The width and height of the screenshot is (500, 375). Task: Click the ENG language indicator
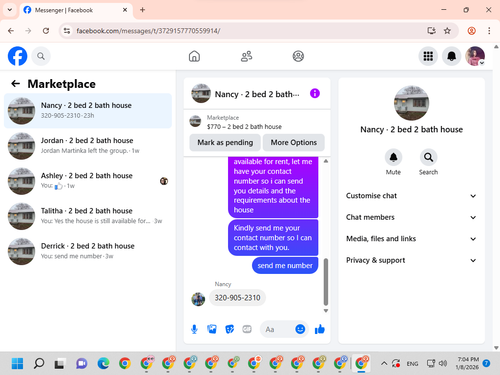(x=412, y=363)
